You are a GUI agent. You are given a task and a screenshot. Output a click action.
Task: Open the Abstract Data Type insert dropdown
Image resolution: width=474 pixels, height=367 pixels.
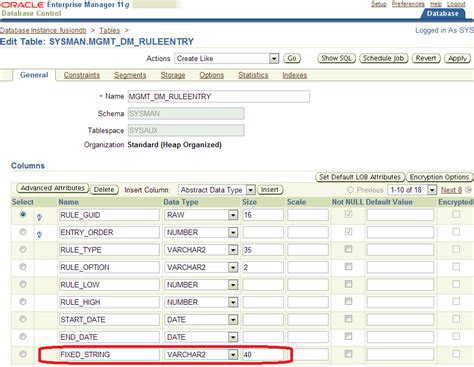[251, 190]
